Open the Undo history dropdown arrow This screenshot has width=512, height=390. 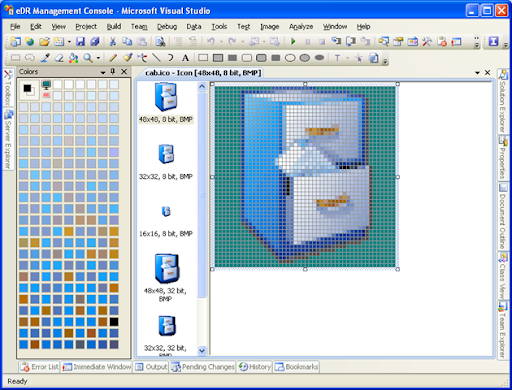(x=221, y=42)
